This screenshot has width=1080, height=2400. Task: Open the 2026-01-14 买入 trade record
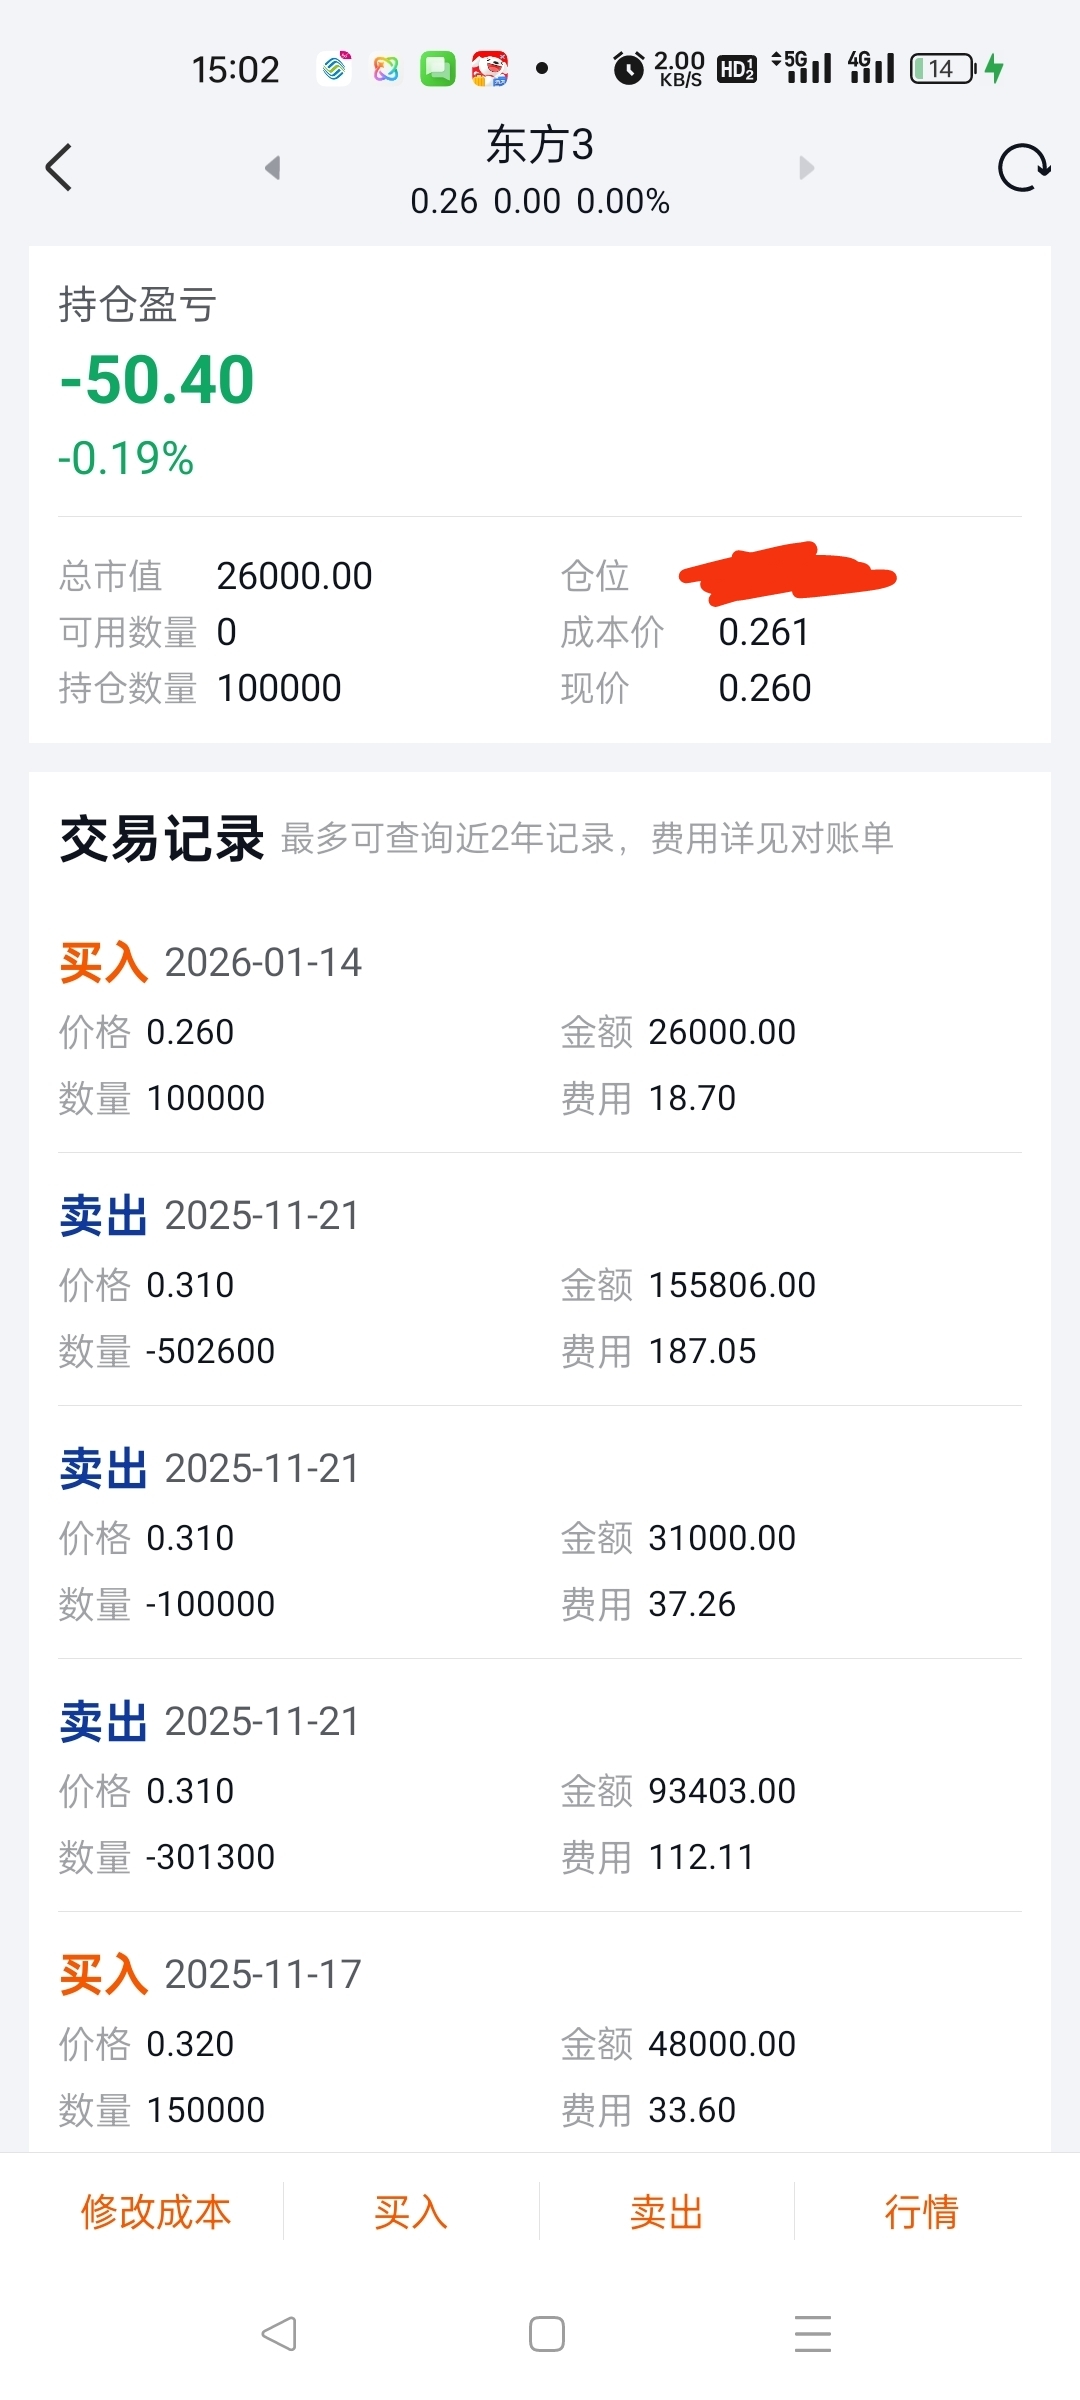point(540,1029)
